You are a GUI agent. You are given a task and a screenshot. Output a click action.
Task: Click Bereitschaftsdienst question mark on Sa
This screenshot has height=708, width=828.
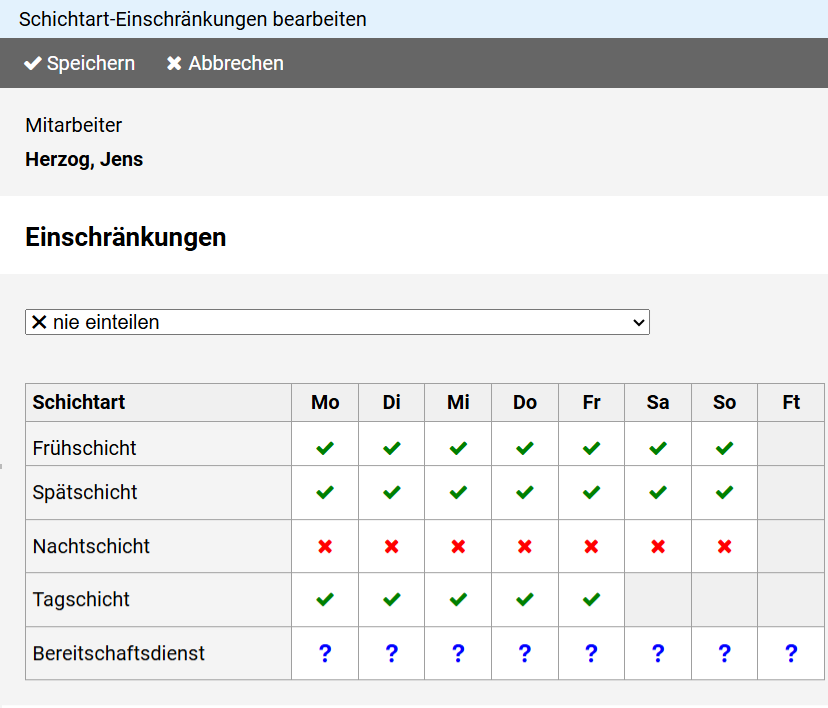(x=657, y=653)
